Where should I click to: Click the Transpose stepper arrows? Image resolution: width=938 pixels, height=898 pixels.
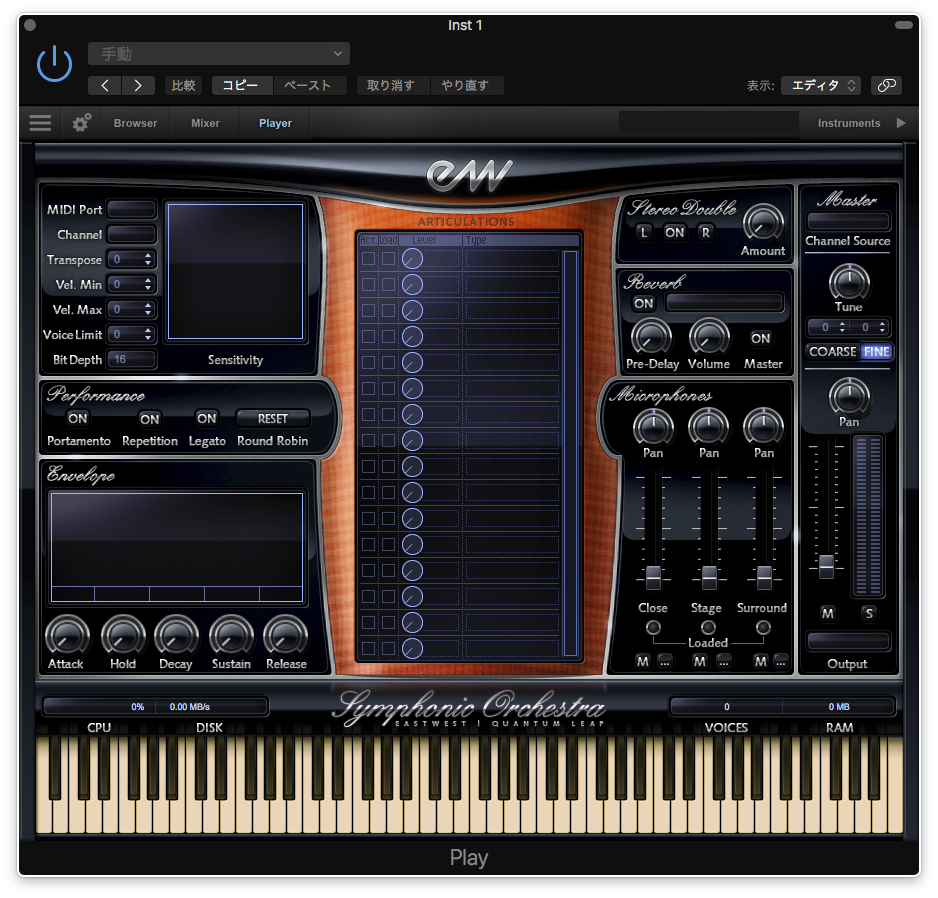[148, 260]
